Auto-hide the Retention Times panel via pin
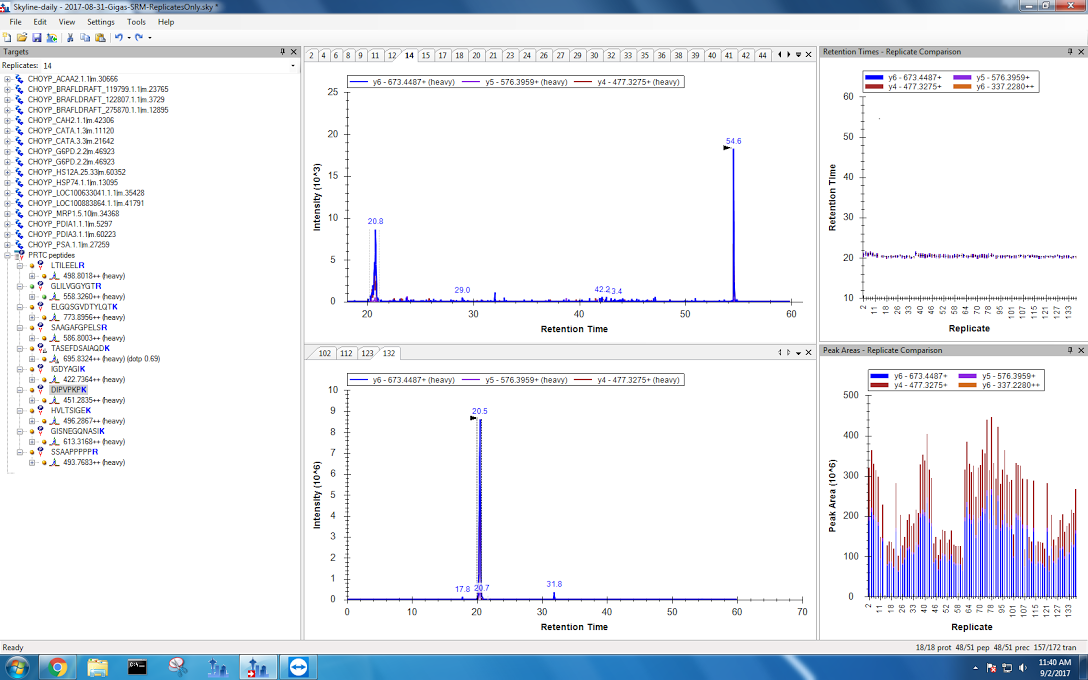Screen dimensions: 1088x680 pos(1068,51)
